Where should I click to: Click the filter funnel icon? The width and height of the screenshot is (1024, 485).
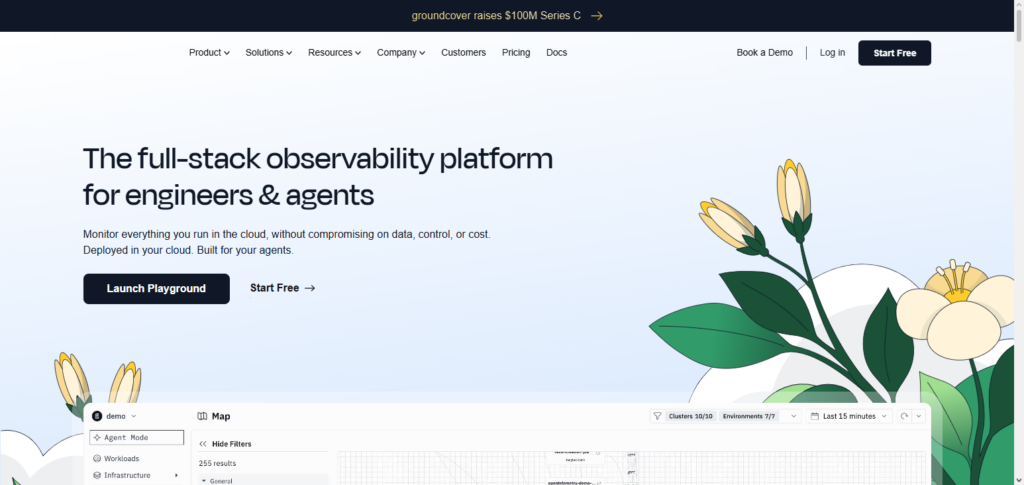(x=658, y=416)
